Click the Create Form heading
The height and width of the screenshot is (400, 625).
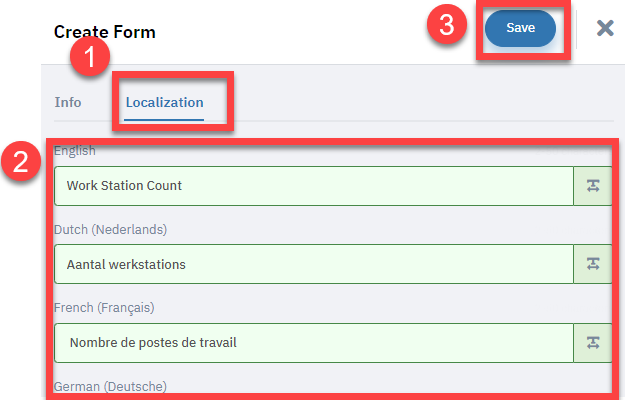104,32
